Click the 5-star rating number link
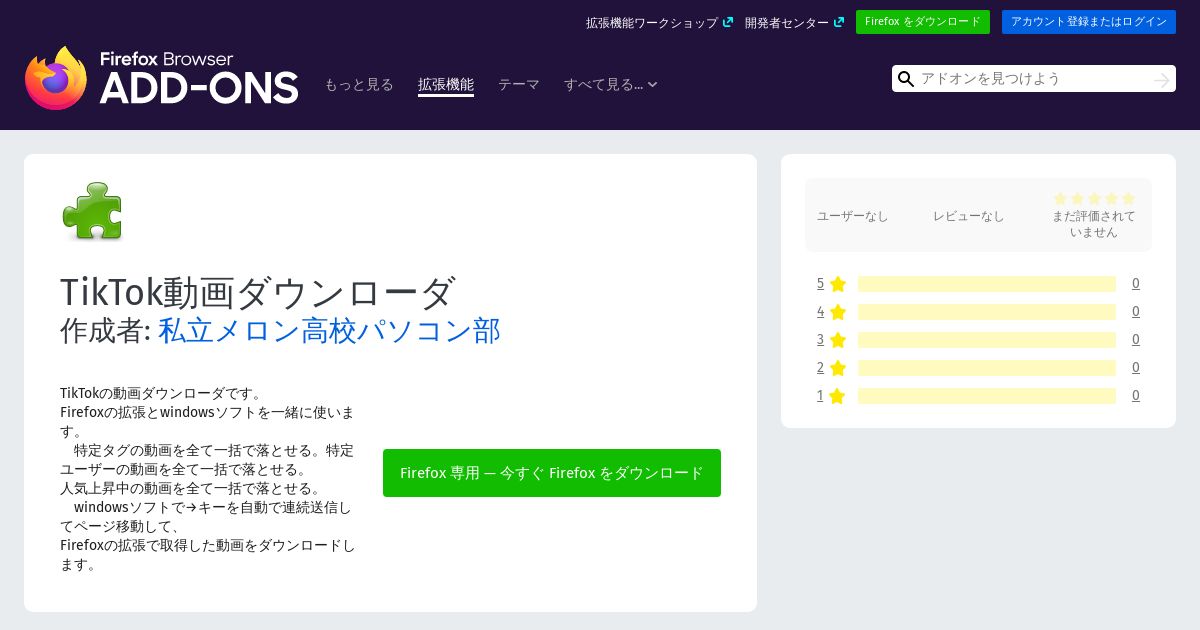Viewport: 1200px width, 630px height. tap(821, 284)
